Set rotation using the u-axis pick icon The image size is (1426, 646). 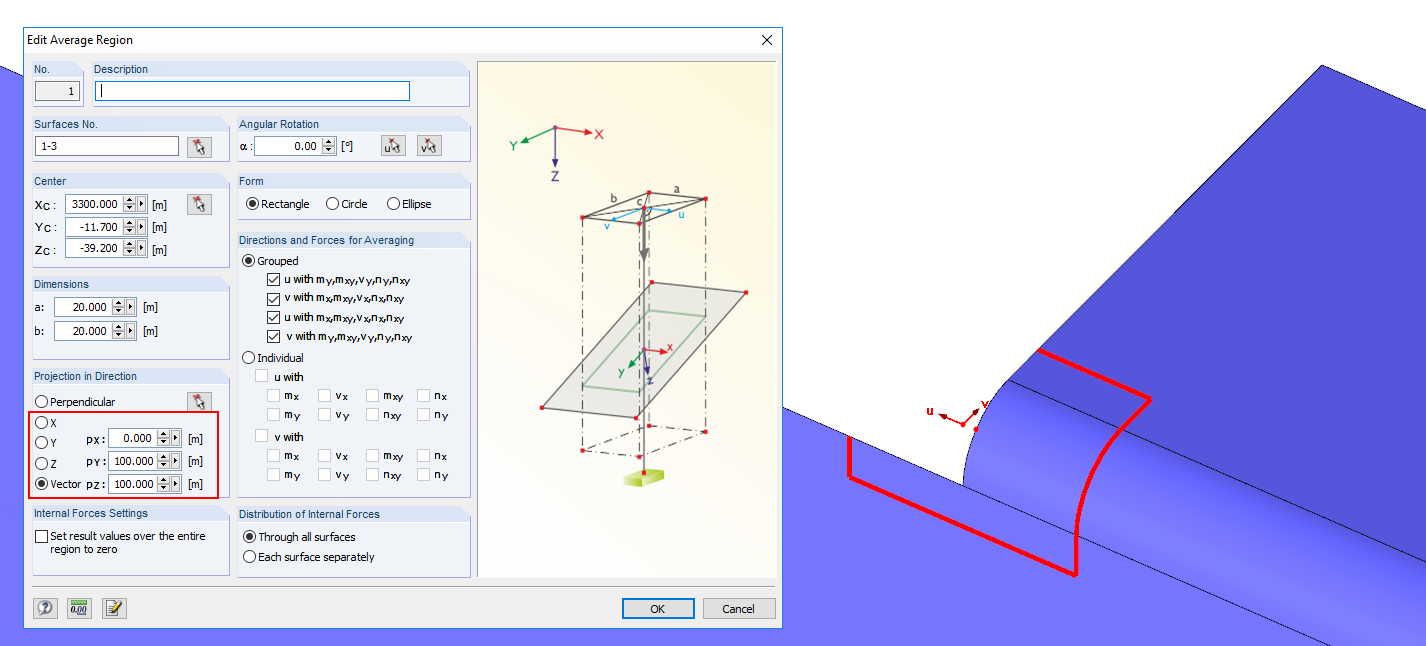pos(392,145)
